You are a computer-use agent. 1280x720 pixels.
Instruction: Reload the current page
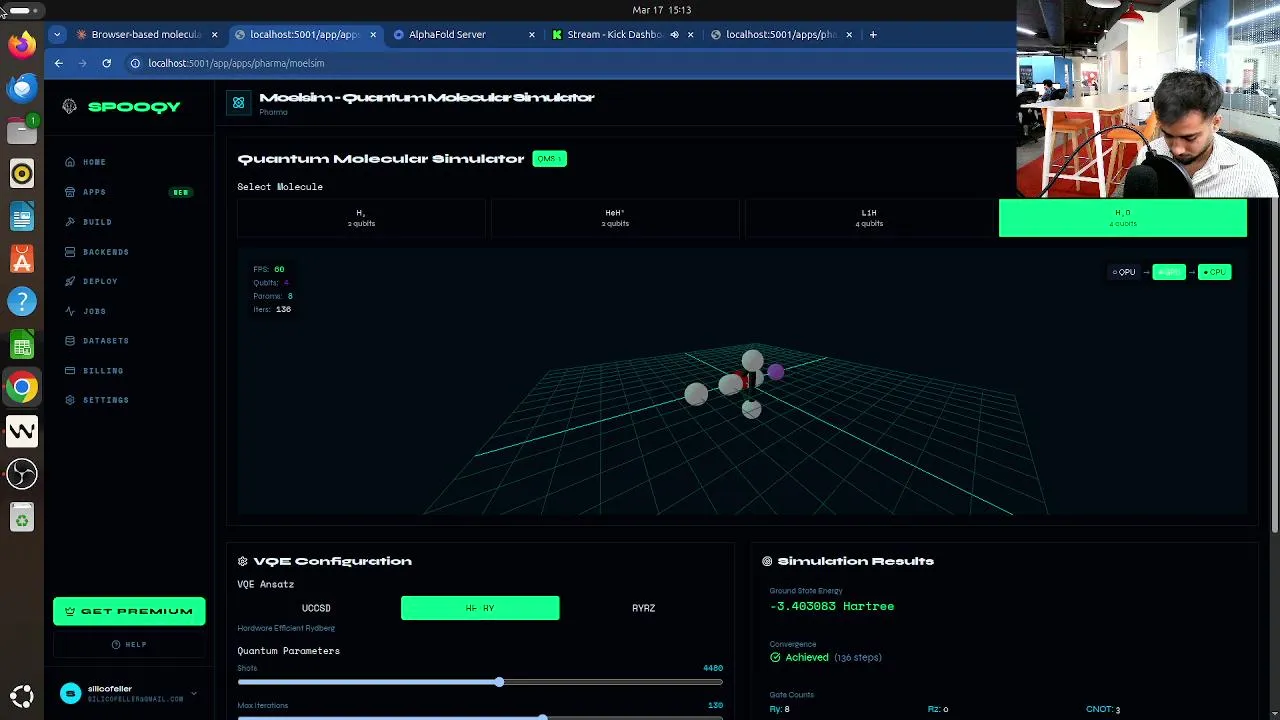[106, 63]
